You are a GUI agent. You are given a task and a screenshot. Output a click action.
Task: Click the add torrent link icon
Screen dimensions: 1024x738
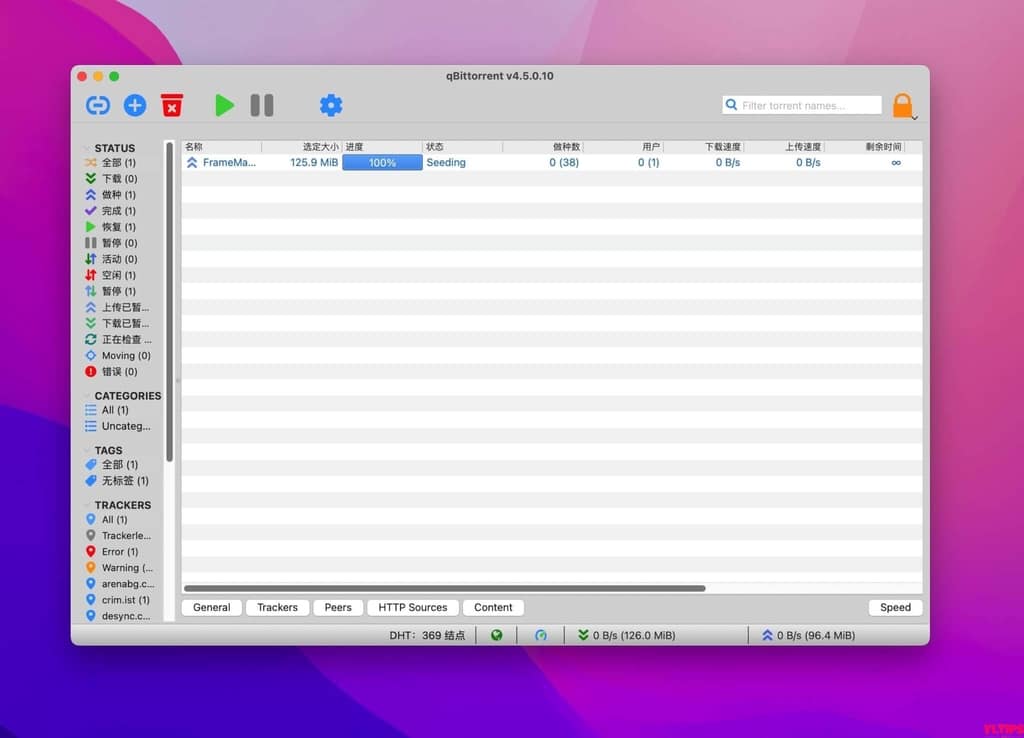pos(97,105)
